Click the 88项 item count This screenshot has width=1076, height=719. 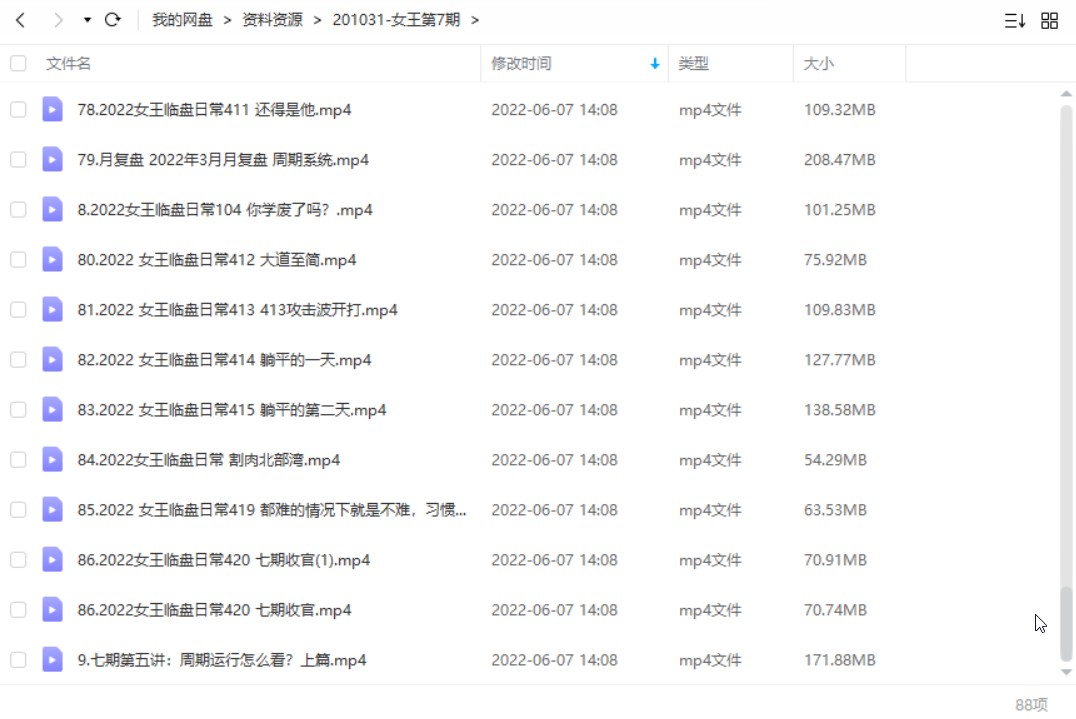(x=1031, y=705)
